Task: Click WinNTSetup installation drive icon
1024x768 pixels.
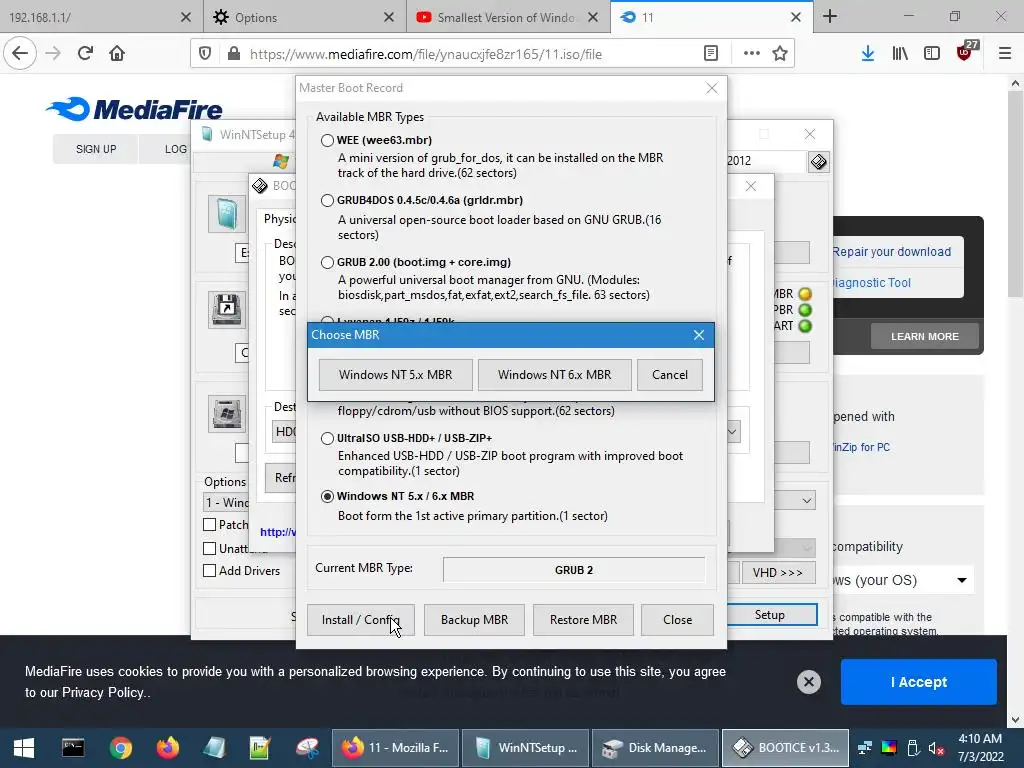Action: click(x=227, y=414)
